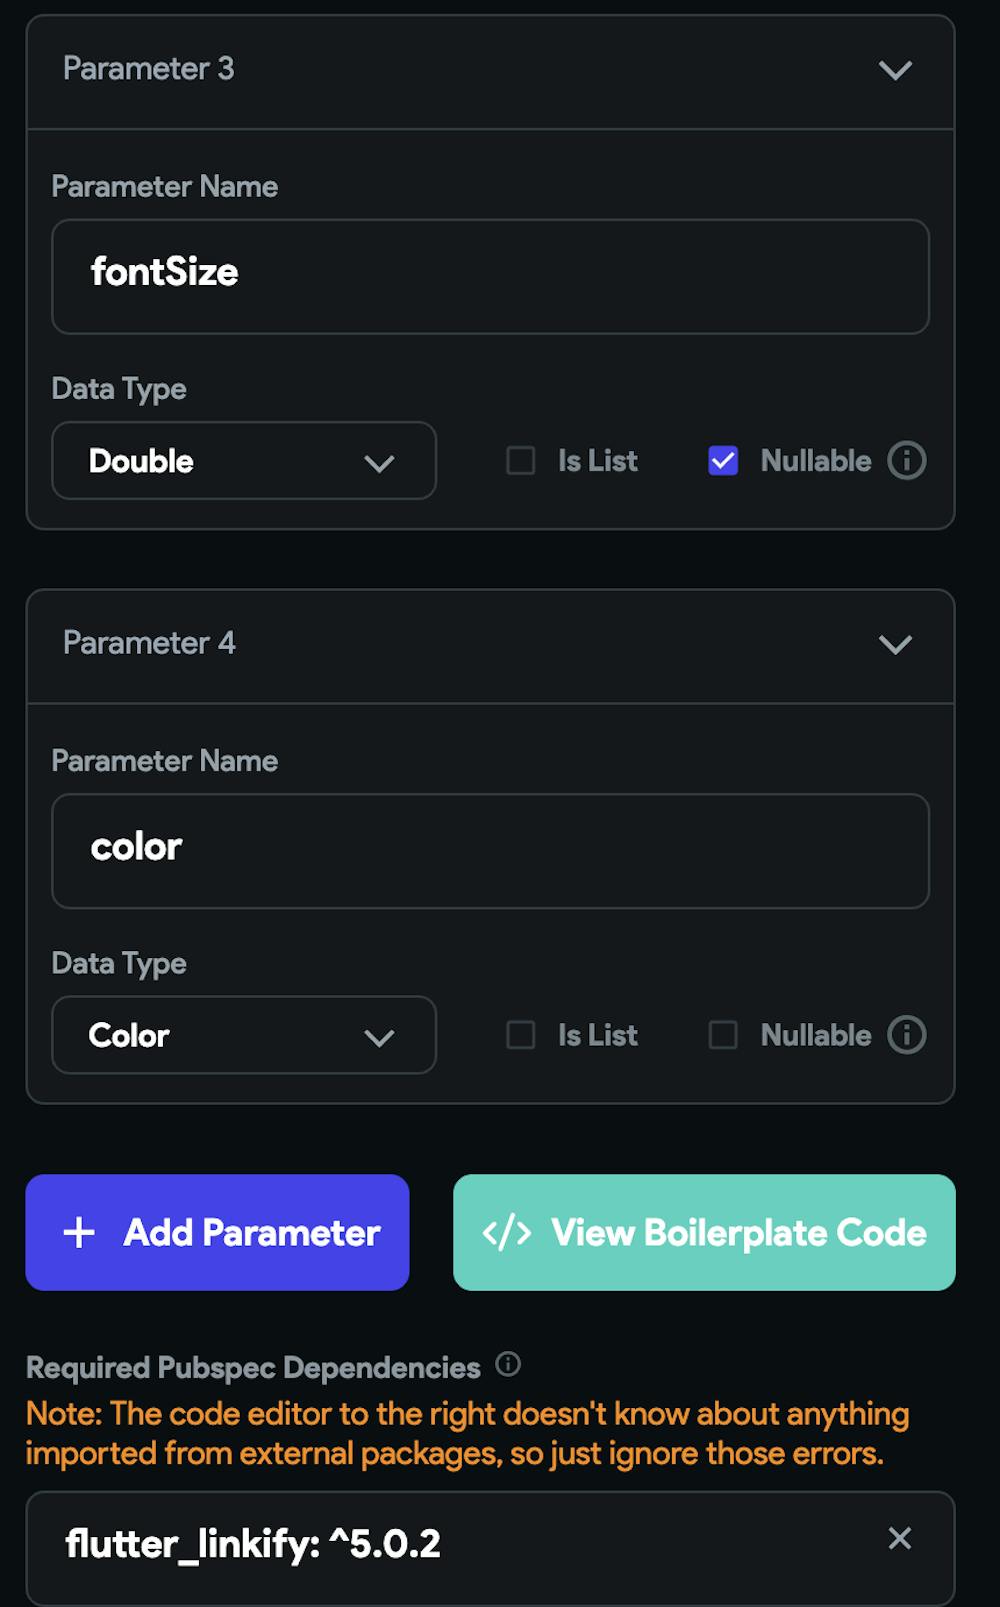Click info icon next to fontSize Nullable
Viewport: 1000px width, 1607px height.
(906, 461)
